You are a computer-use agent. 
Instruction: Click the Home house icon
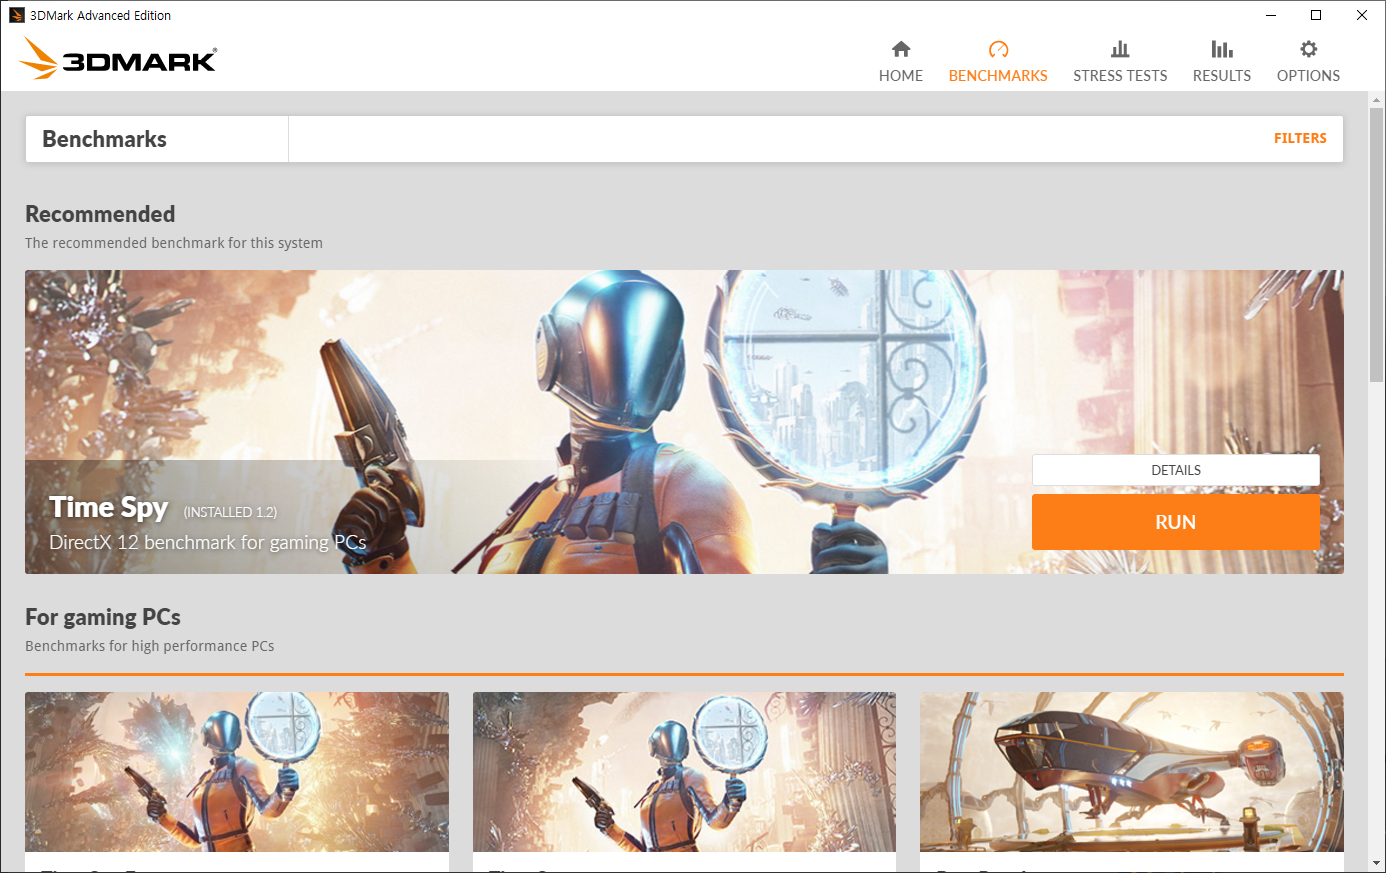(901, 49)
